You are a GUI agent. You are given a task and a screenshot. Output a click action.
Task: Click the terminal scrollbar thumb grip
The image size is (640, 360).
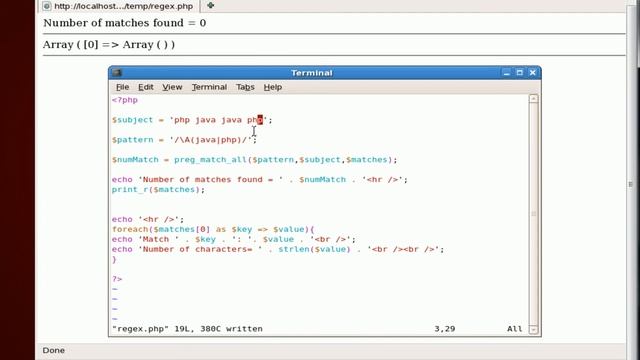533,214
